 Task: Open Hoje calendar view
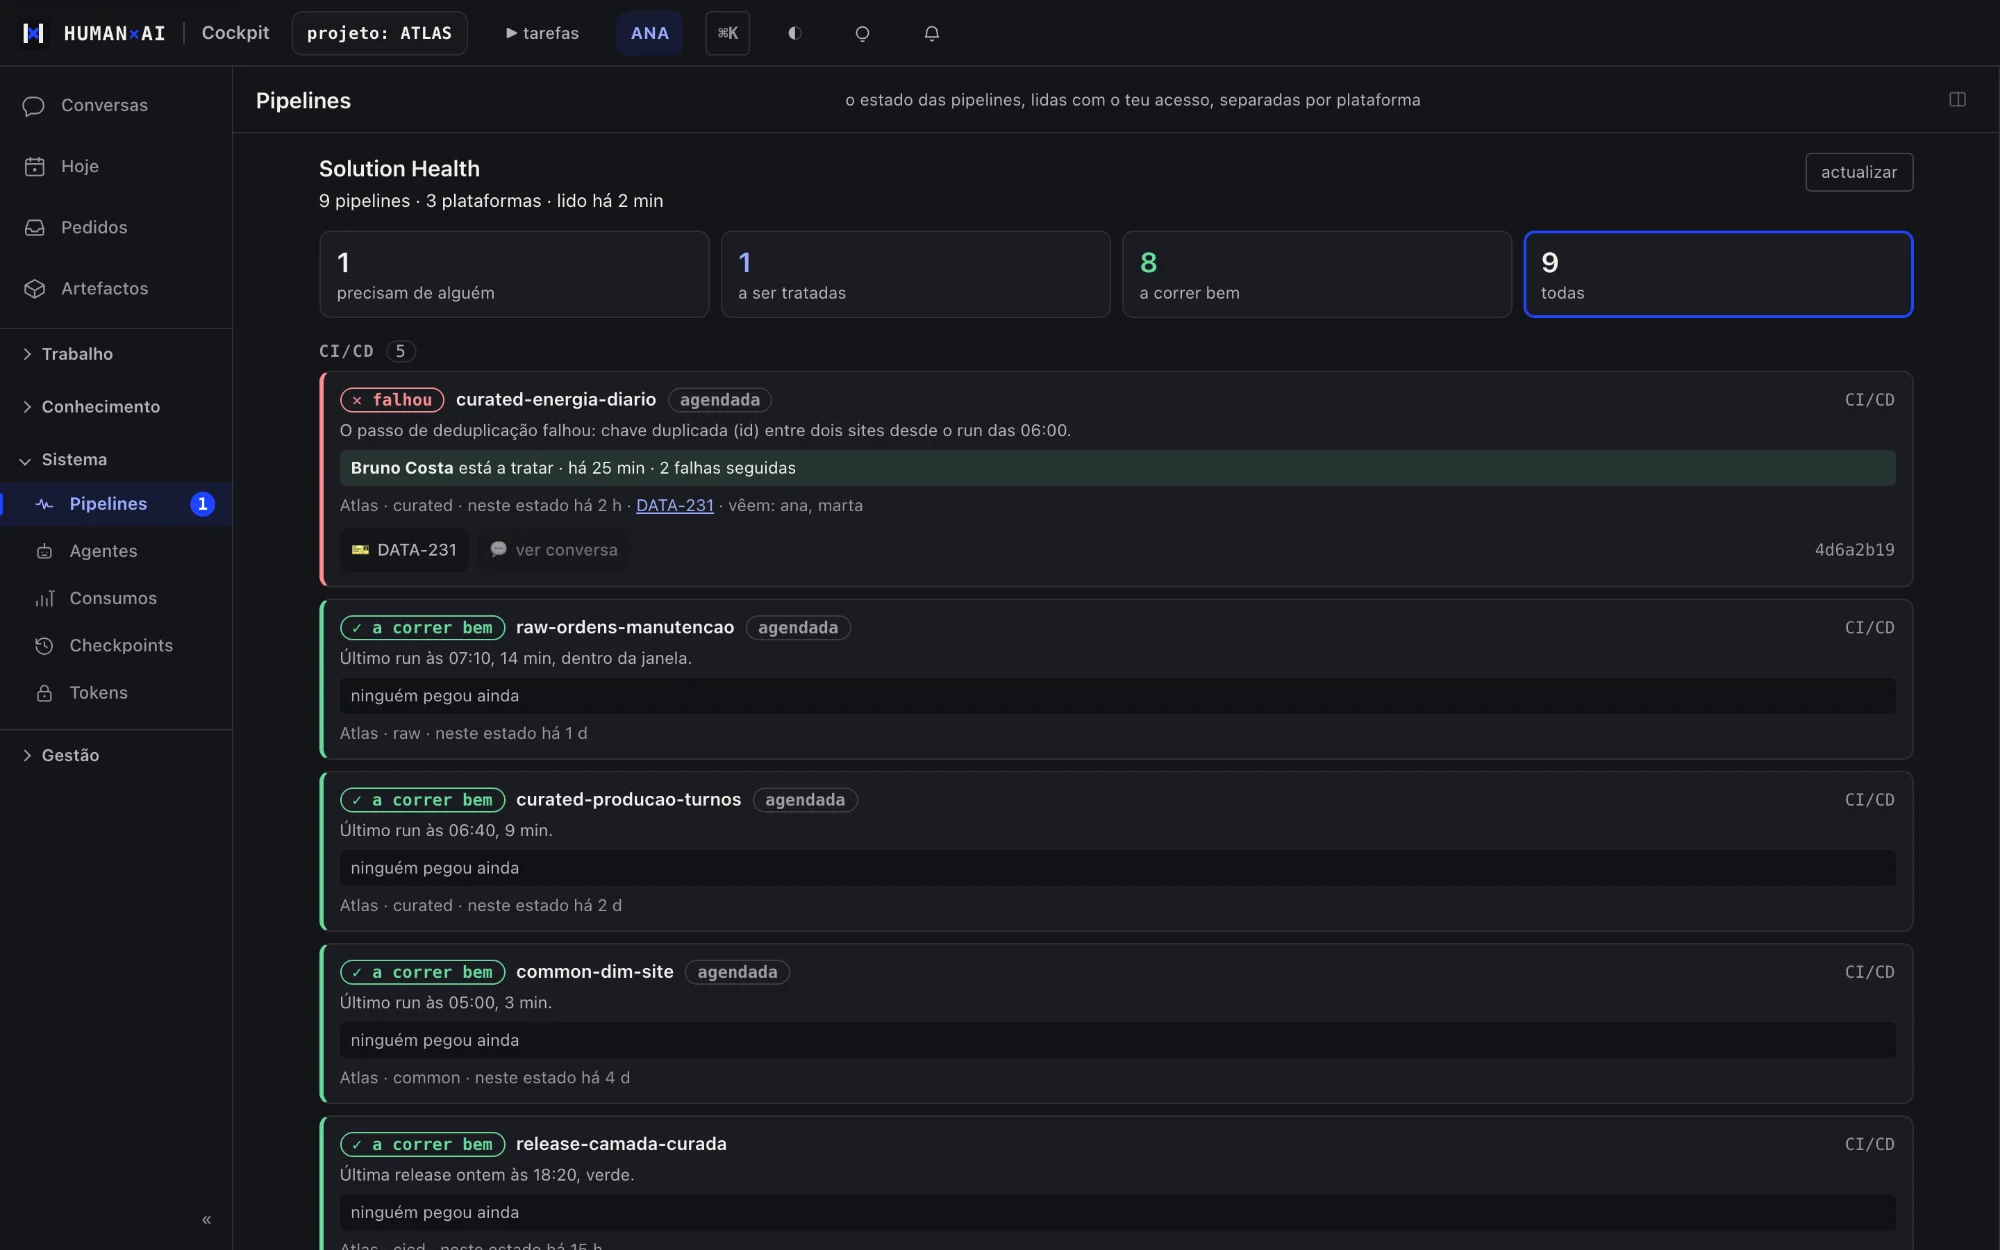tap(116, 166)
